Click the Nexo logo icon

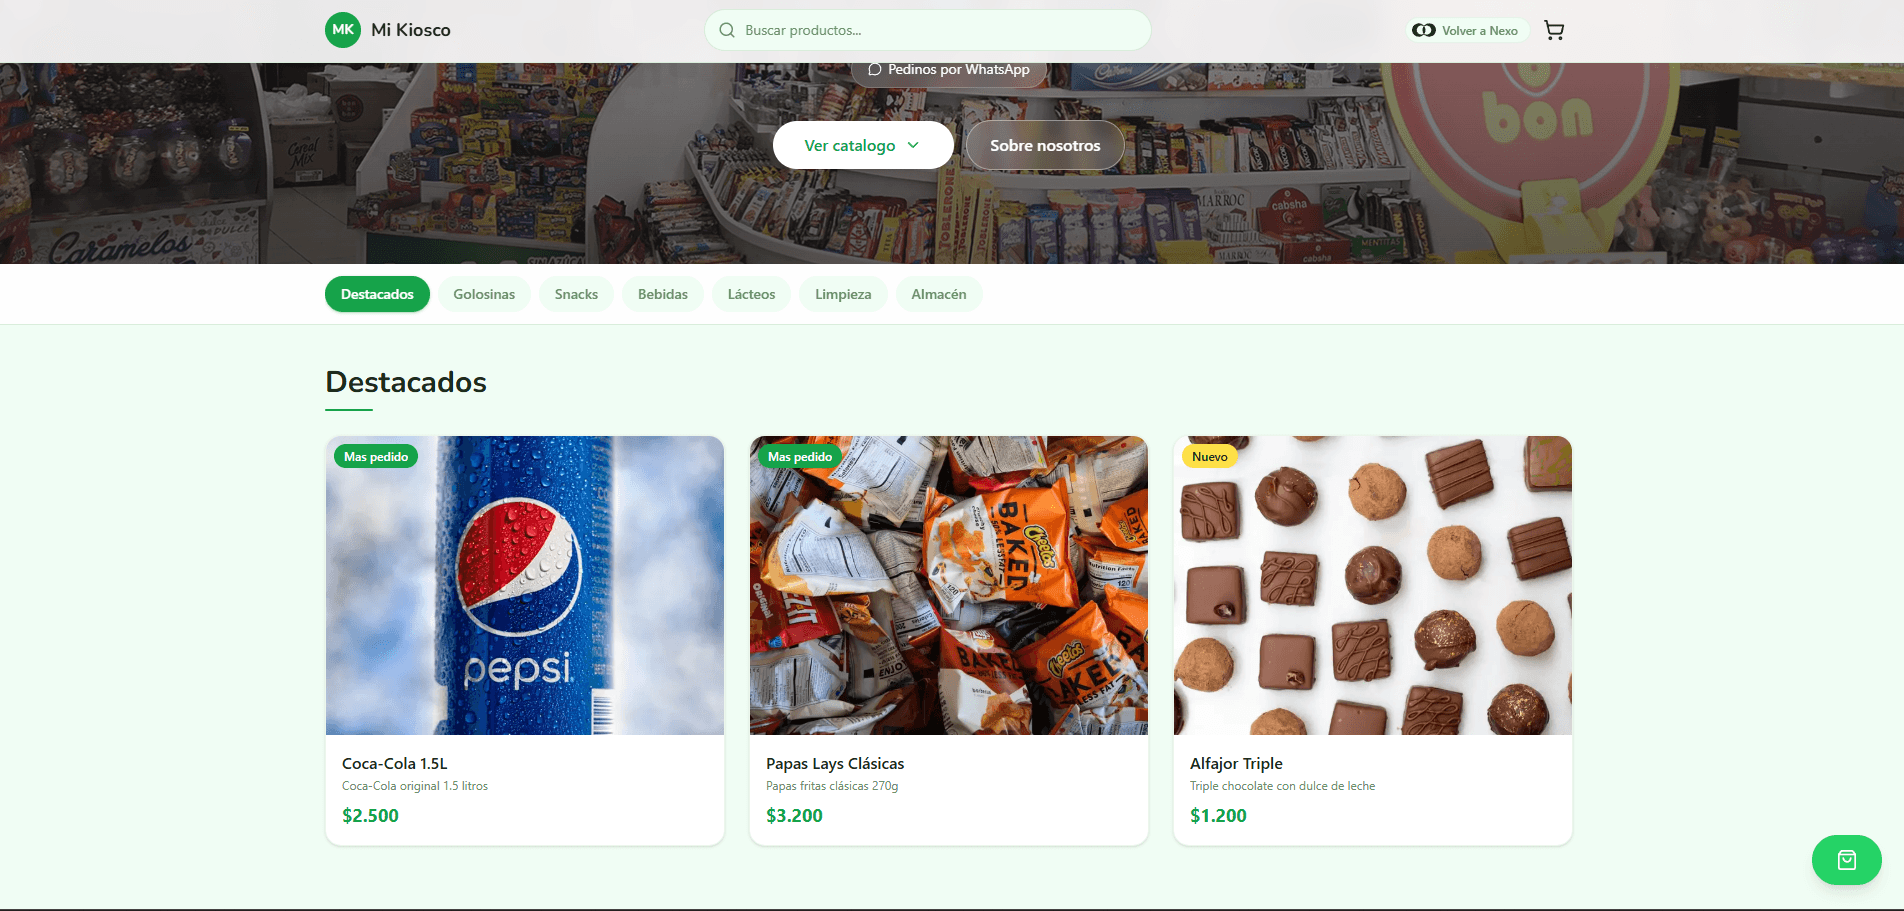[x=1424, y=30]
